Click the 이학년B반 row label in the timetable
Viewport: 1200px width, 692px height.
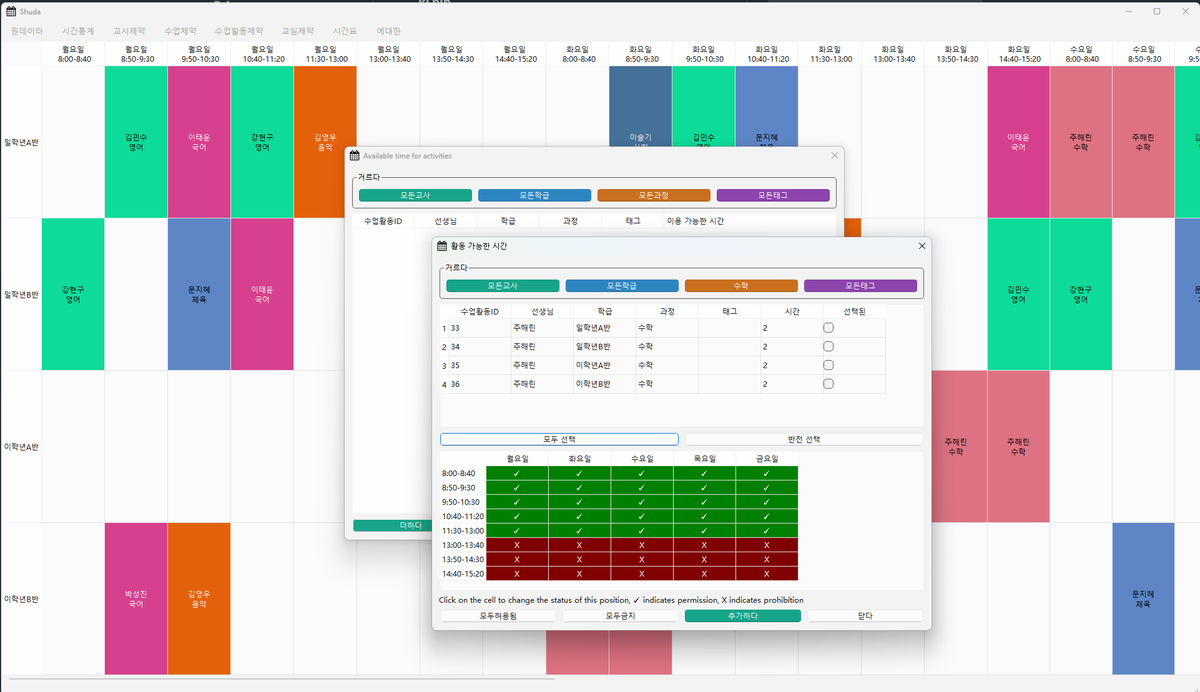click(x=20, y=599)
